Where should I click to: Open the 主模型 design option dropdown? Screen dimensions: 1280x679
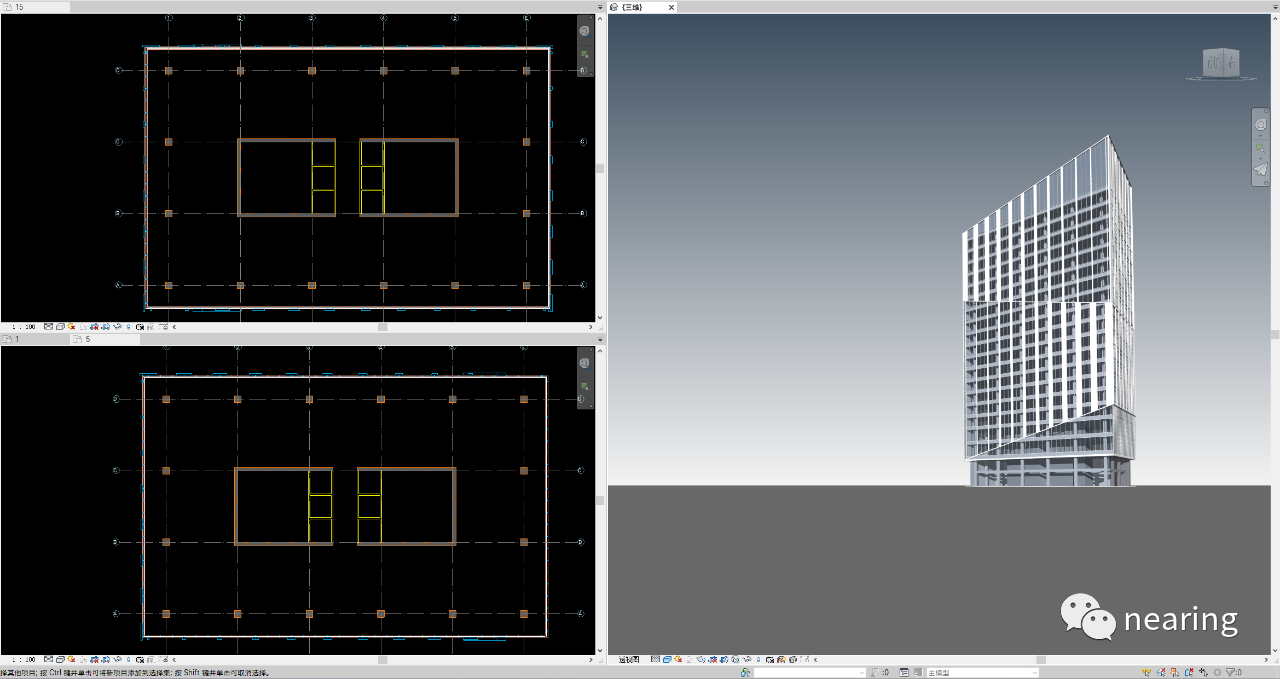click(x=983, y=672)
